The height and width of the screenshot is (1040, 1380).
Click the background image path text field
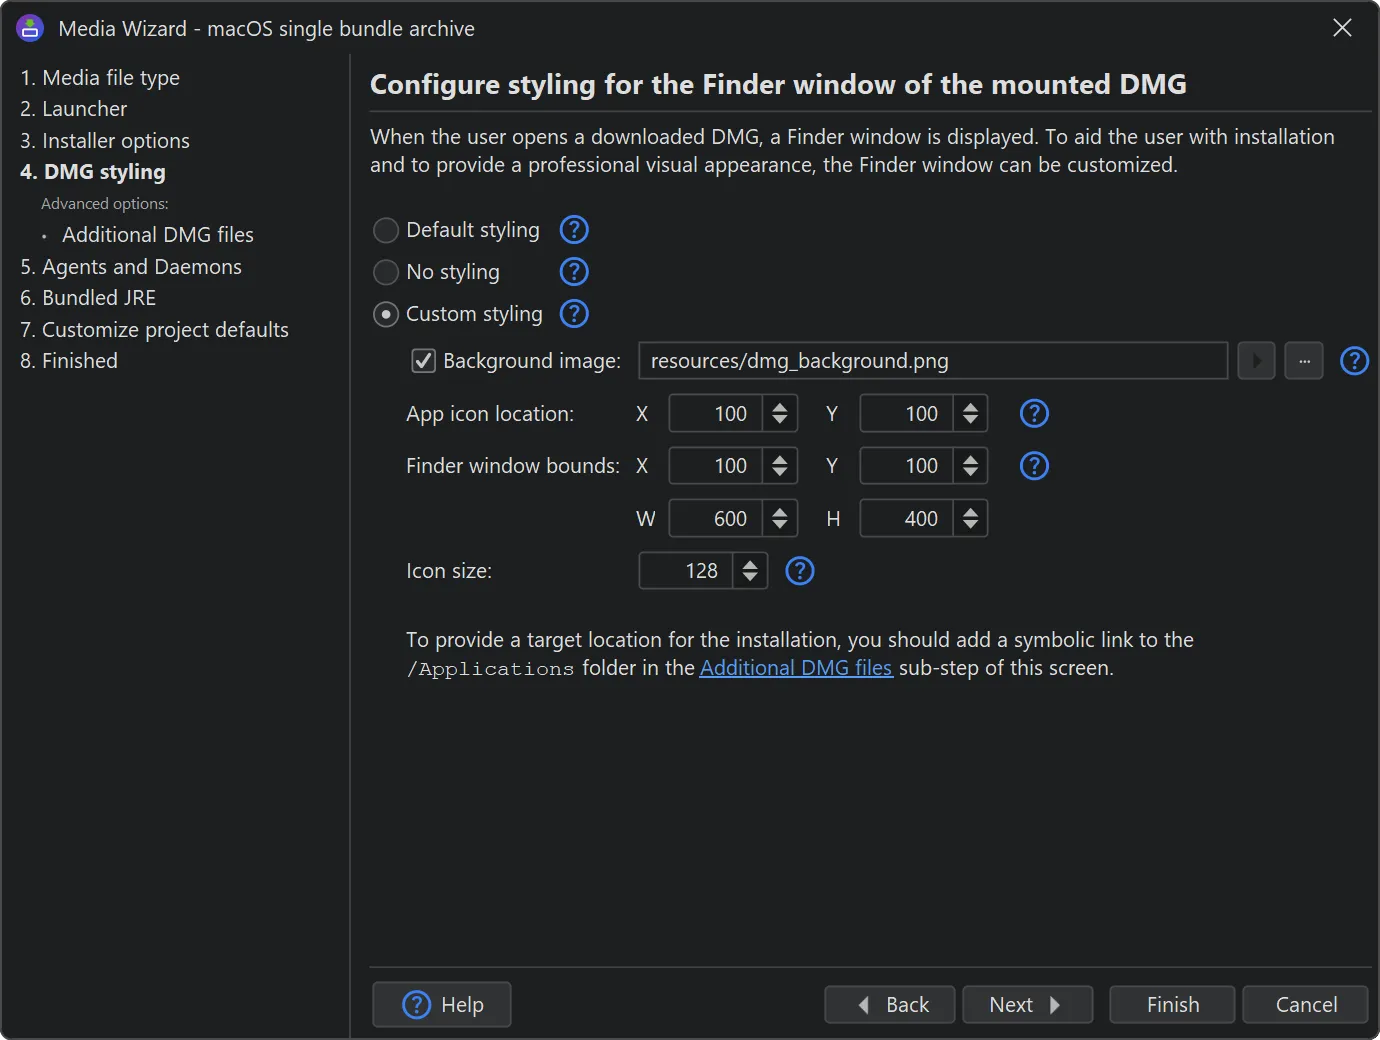(932, 361)
